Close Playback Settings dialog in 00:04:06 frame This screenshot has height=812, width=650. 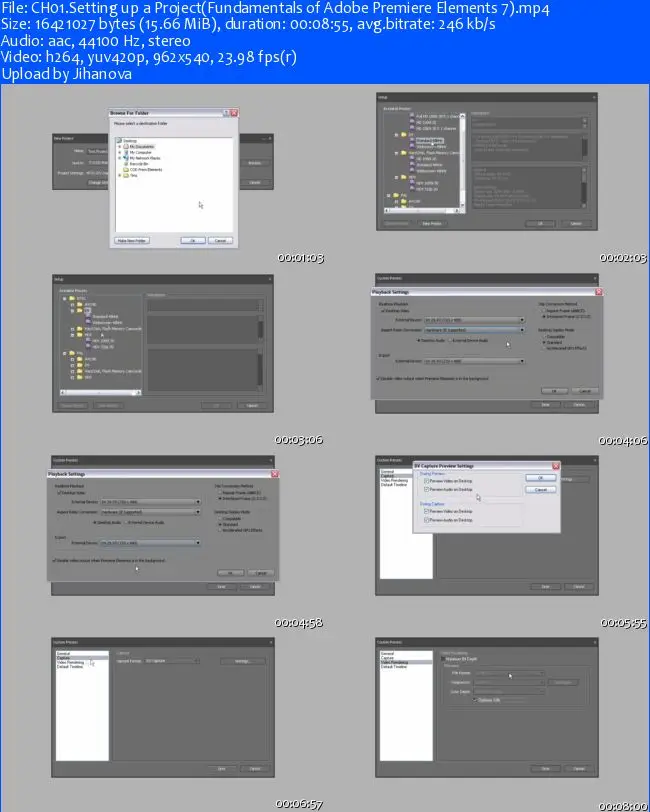tap(599, 292)
